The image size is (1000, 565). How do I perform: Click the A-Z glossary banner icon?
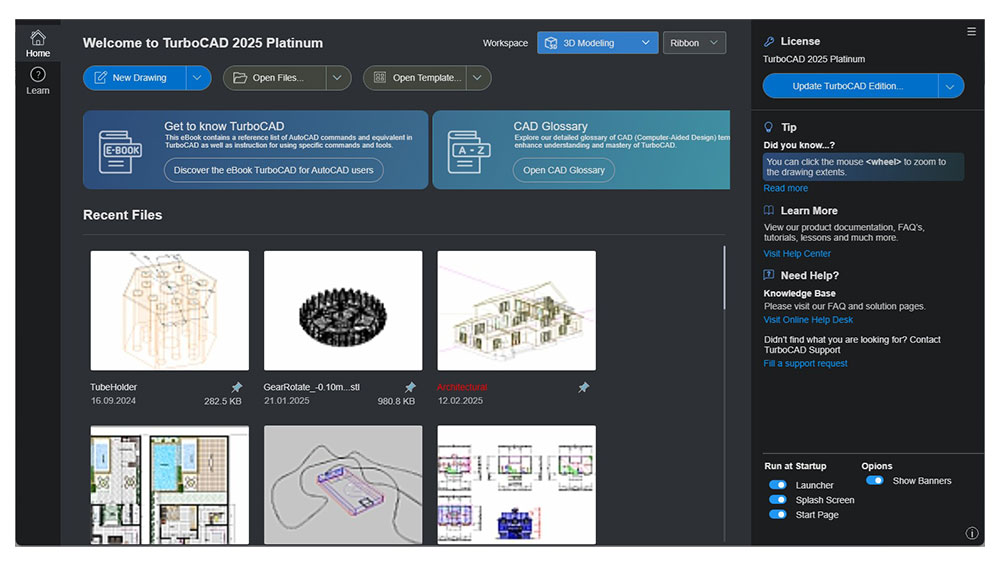click(x=469, y=152)
